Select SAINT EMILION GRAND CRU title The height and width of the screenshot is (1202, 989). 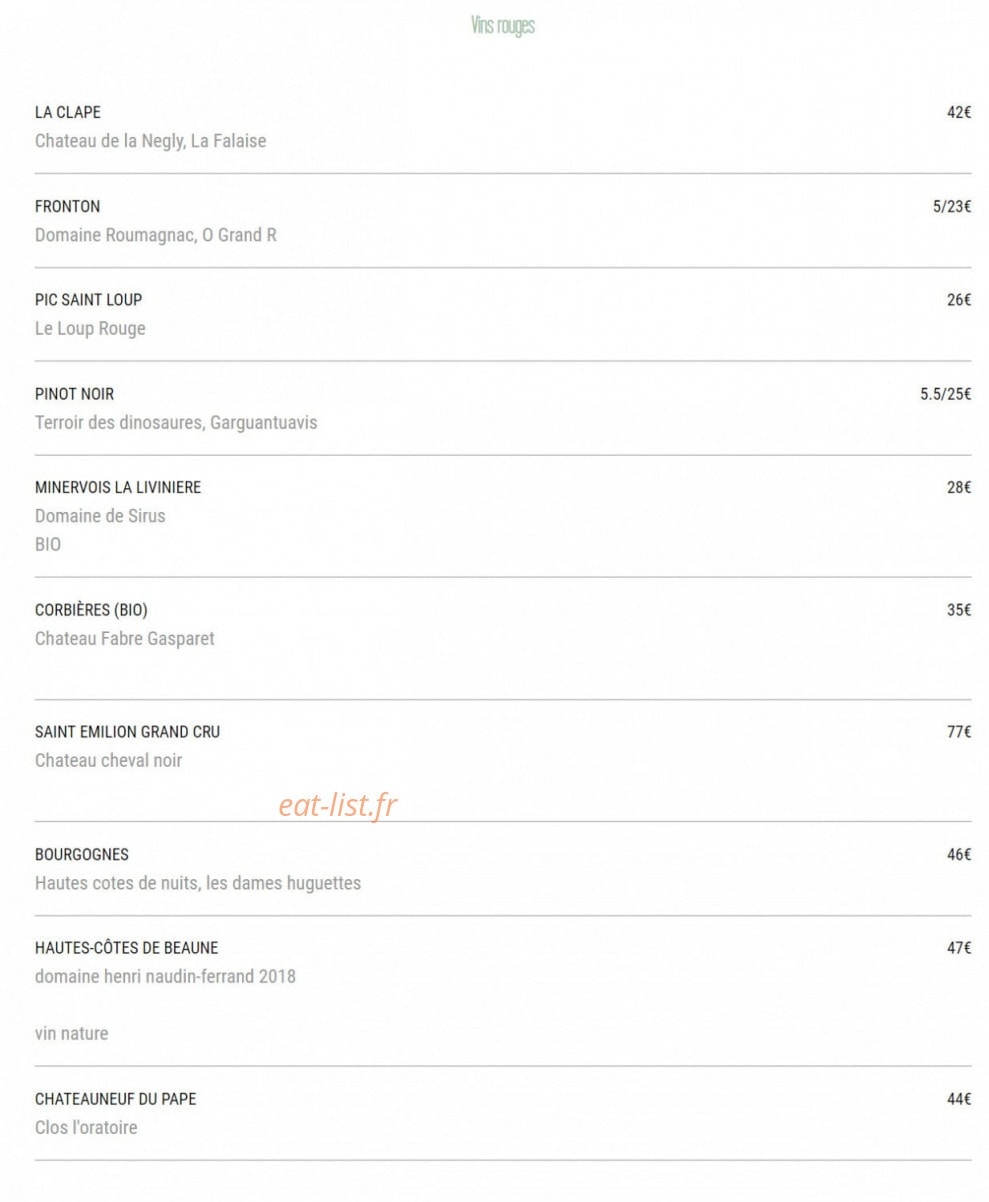pos(128,732)
